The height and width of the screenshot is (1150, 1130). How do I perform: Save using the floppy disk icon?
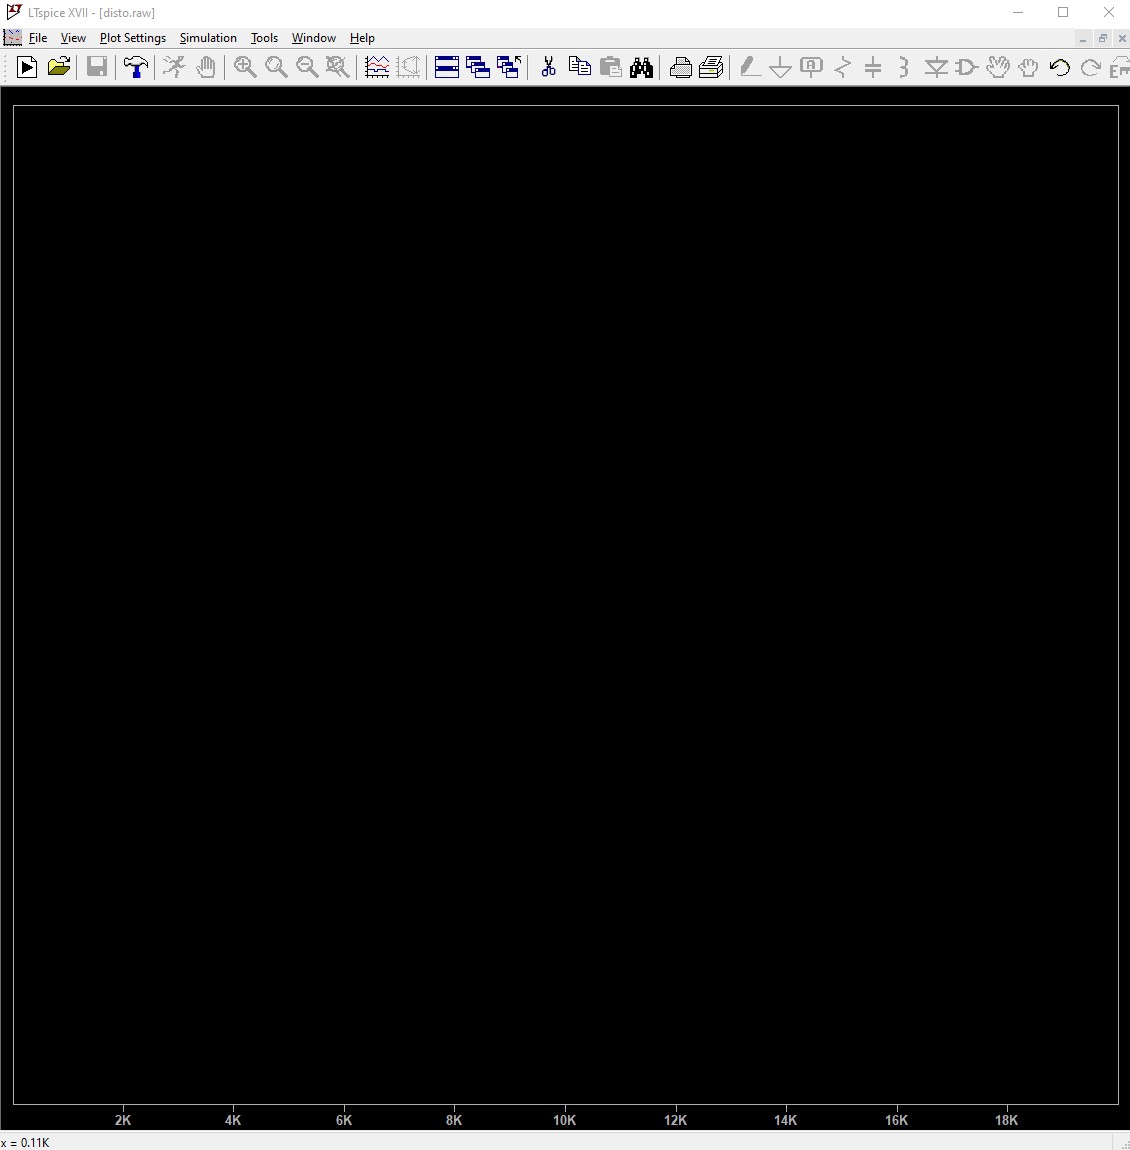97,67
